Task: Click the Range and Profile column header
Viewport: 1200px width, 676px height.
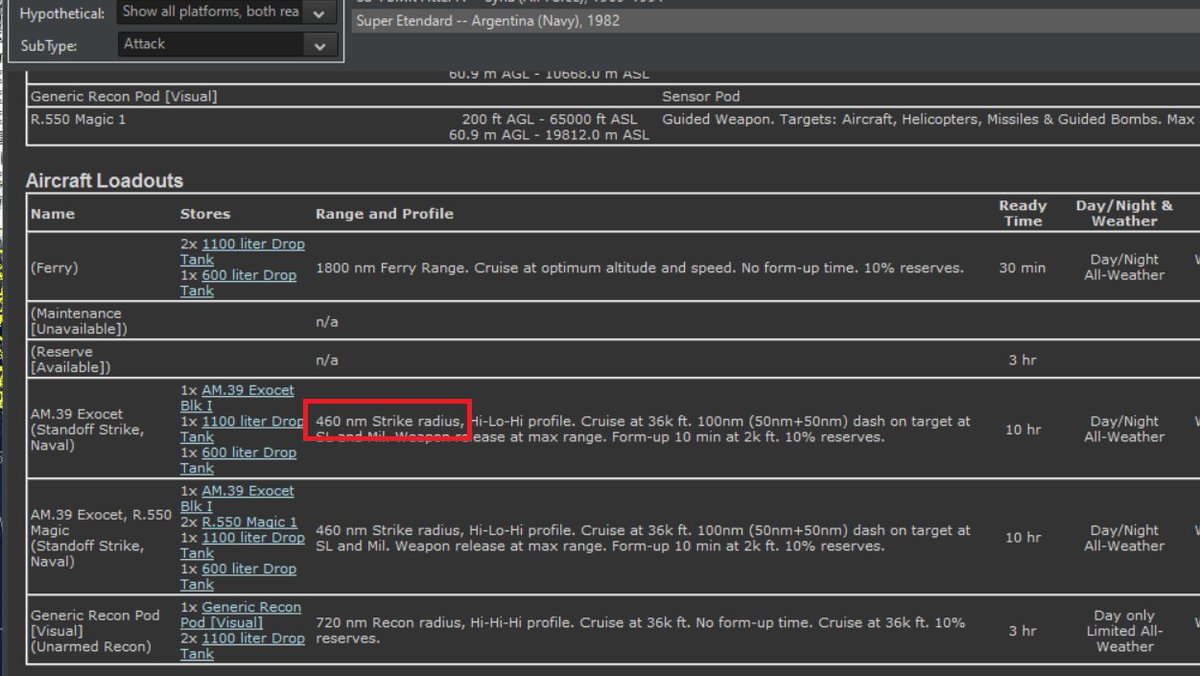Action: pos(384,214)
